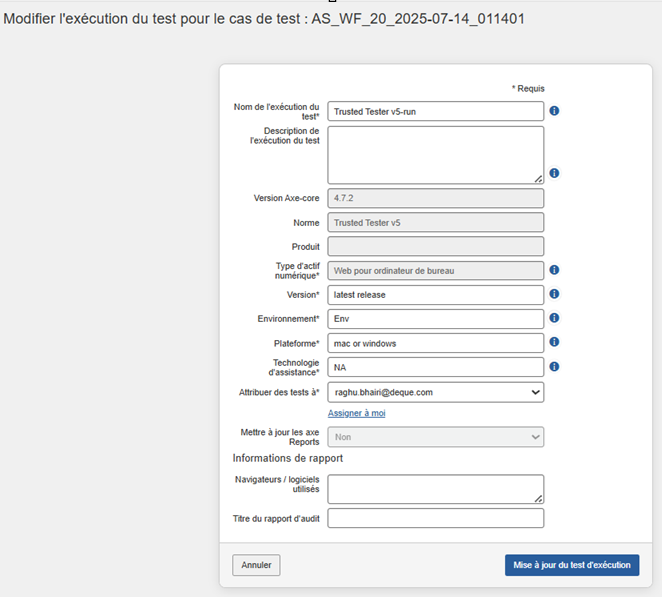662x597 pixels.
Task: Focus the Titre du rapport d'audit field
Action: click(435, 518)
